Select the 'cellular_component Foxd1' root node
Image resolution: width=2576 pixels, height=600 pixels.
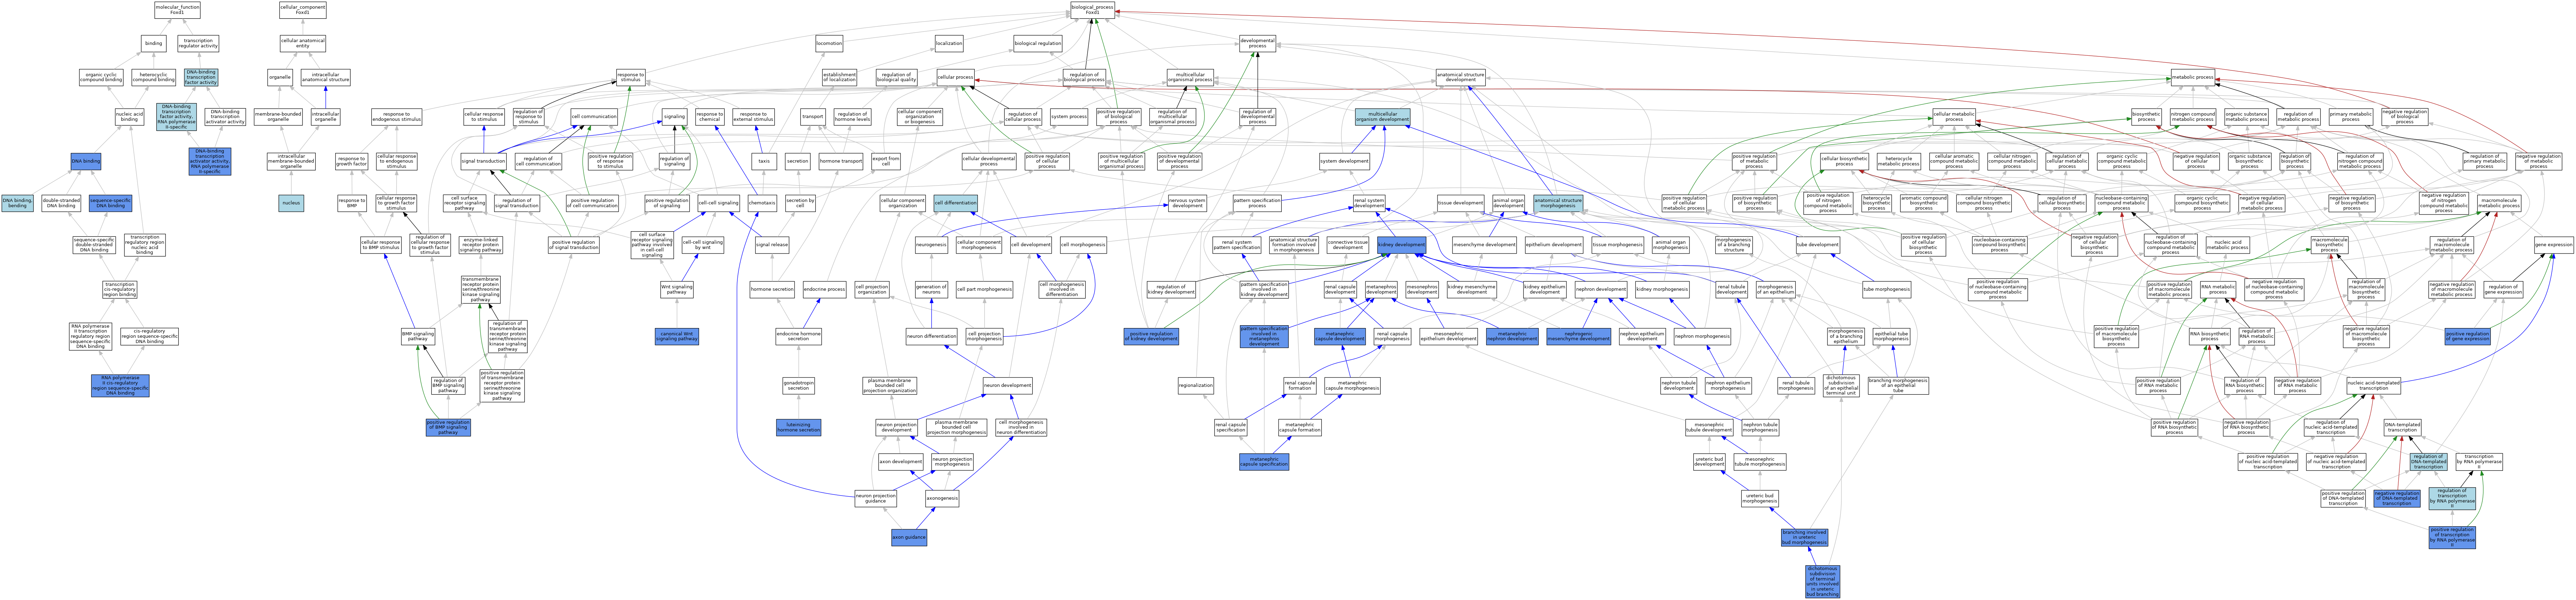303,10
